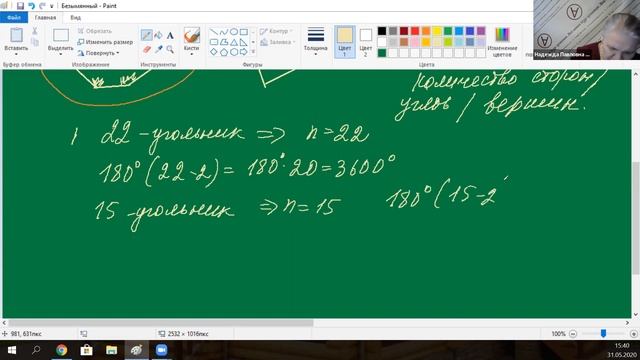The width and height of the screenshot is (640, 360).
Task: Open File Explorer from taskbar
Action: [111, 350]
